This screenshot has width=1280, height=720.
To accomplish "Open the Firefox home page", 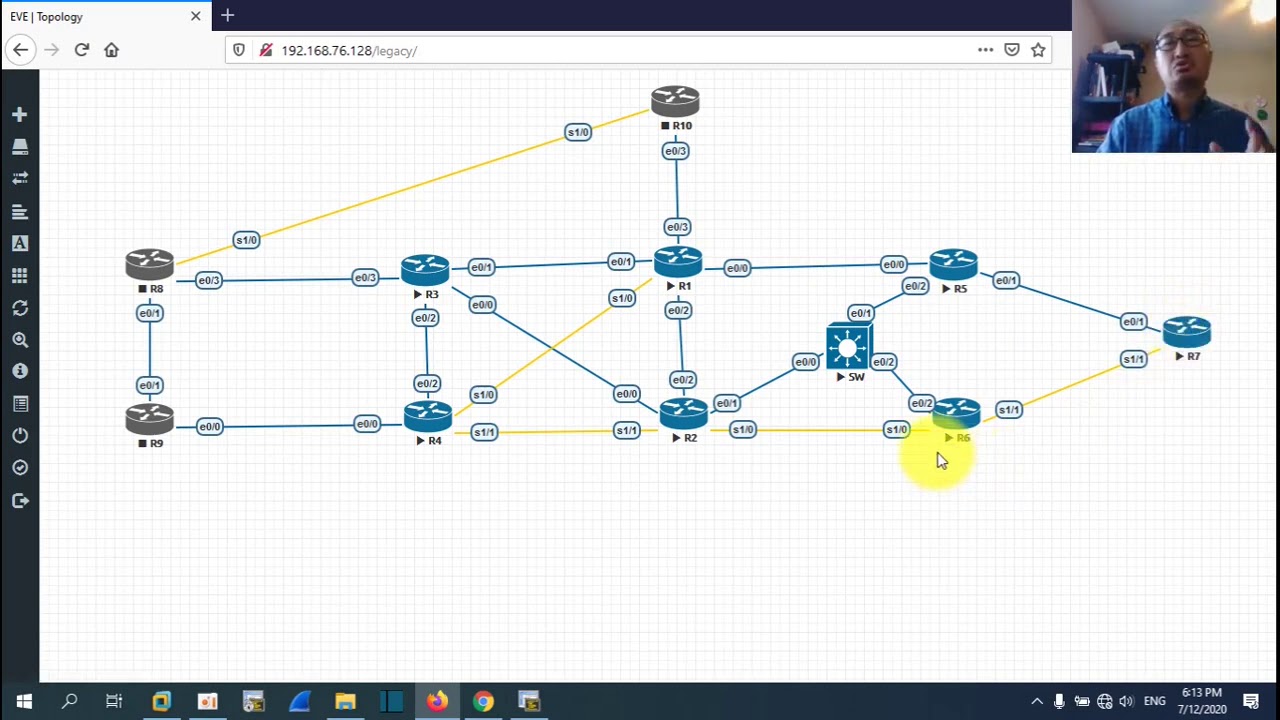I will pos(111,50).
